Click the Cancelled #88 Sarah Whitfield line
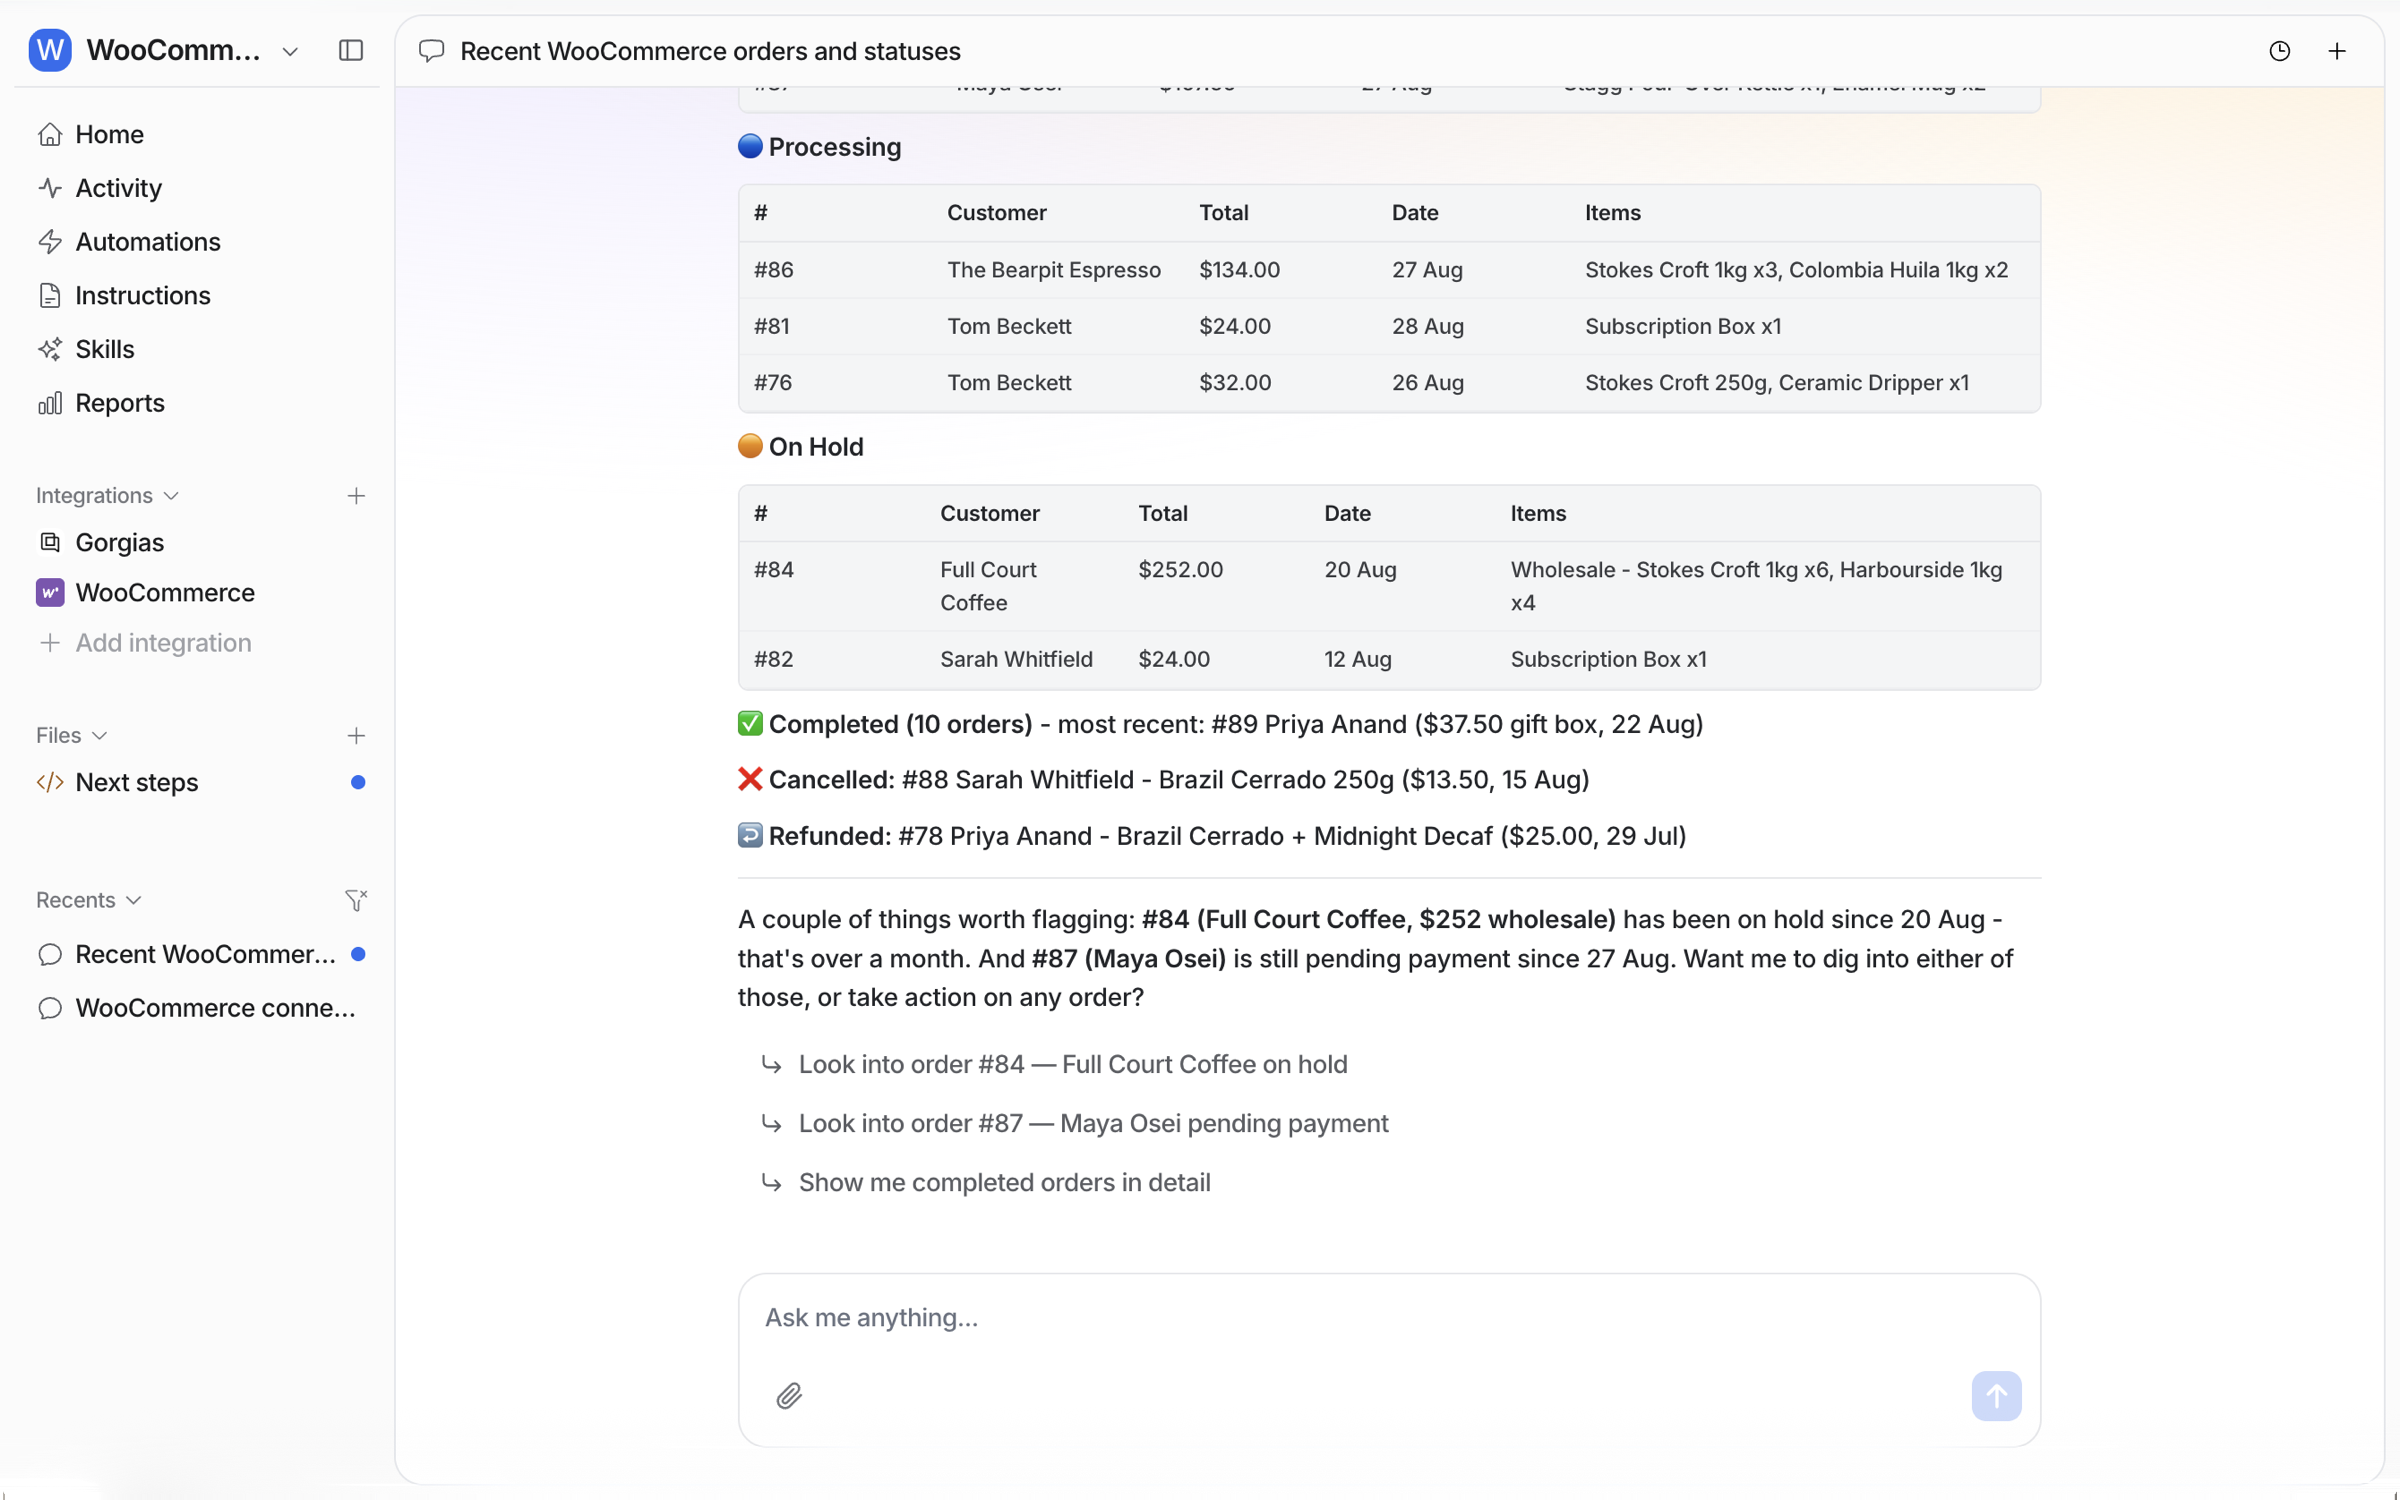The image size is (2400, 1500). (x=1163, y=779)
